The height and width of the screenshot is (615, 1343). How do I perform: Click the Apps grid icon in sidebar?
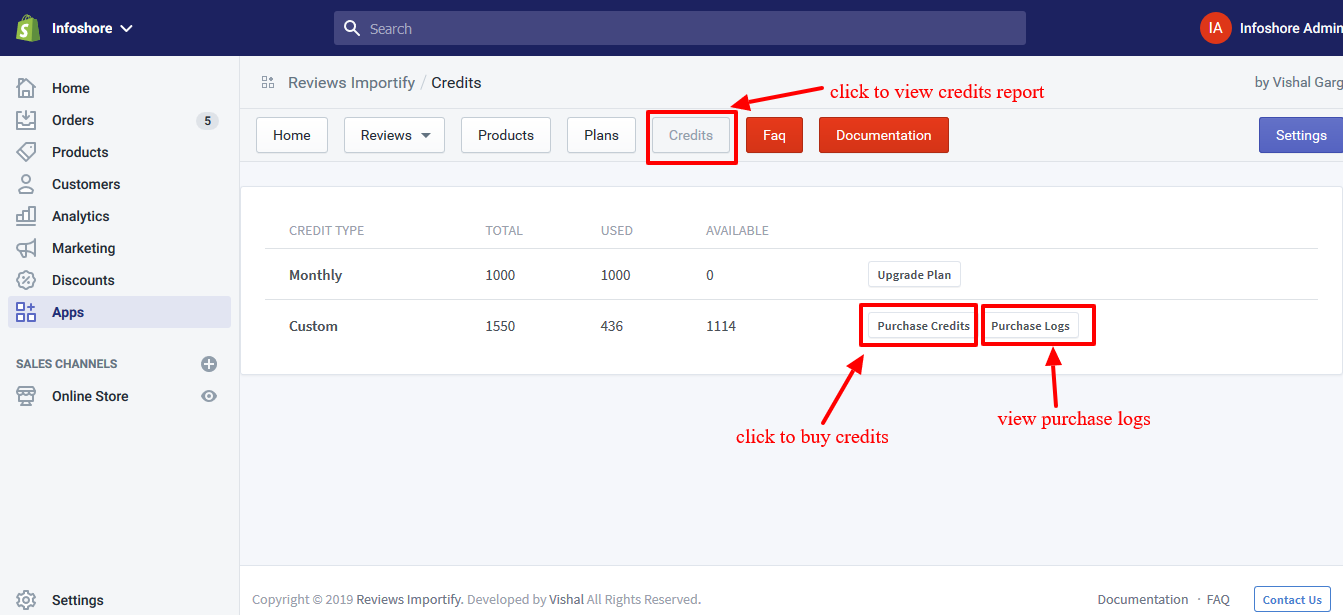point(26,312)
